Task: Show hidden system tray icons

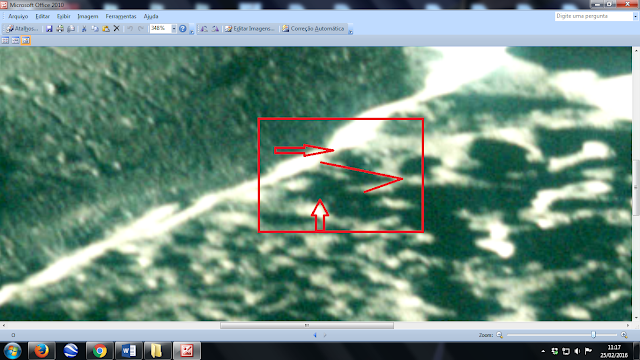Action: click(x=543, y=351)
